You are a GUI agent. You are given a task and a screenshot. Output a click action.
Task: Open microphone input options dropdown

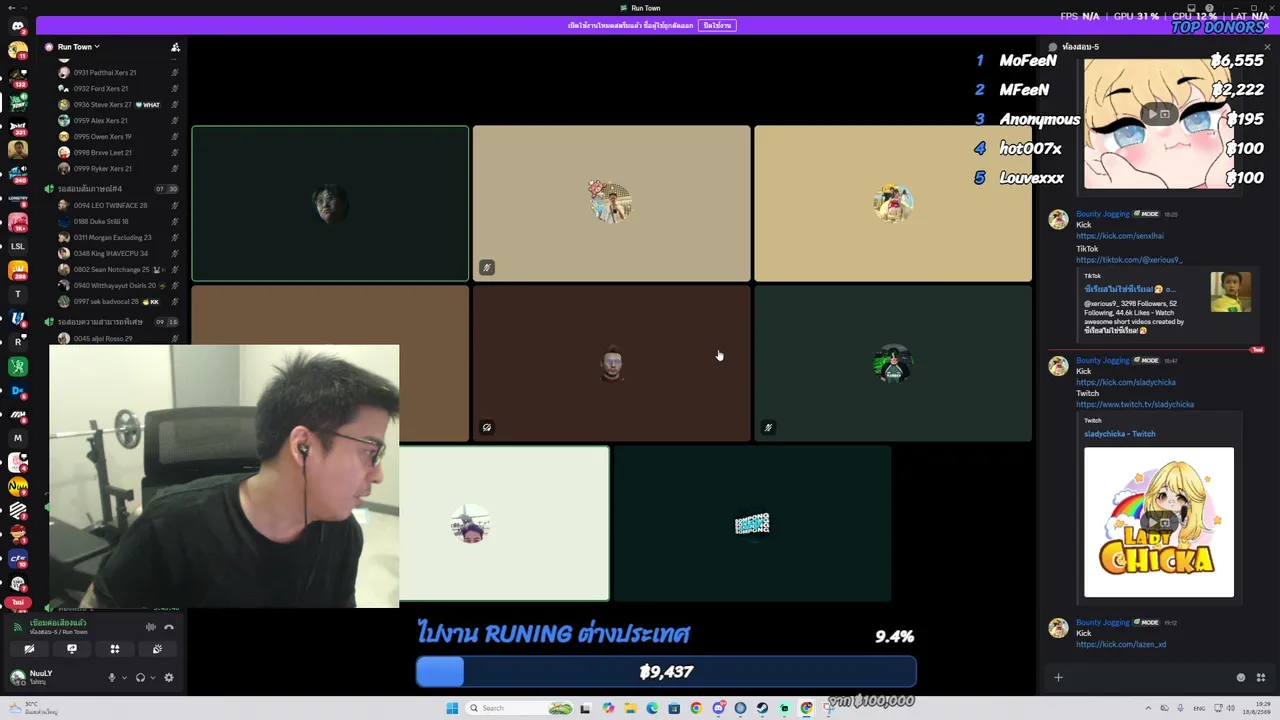[124, 677]
